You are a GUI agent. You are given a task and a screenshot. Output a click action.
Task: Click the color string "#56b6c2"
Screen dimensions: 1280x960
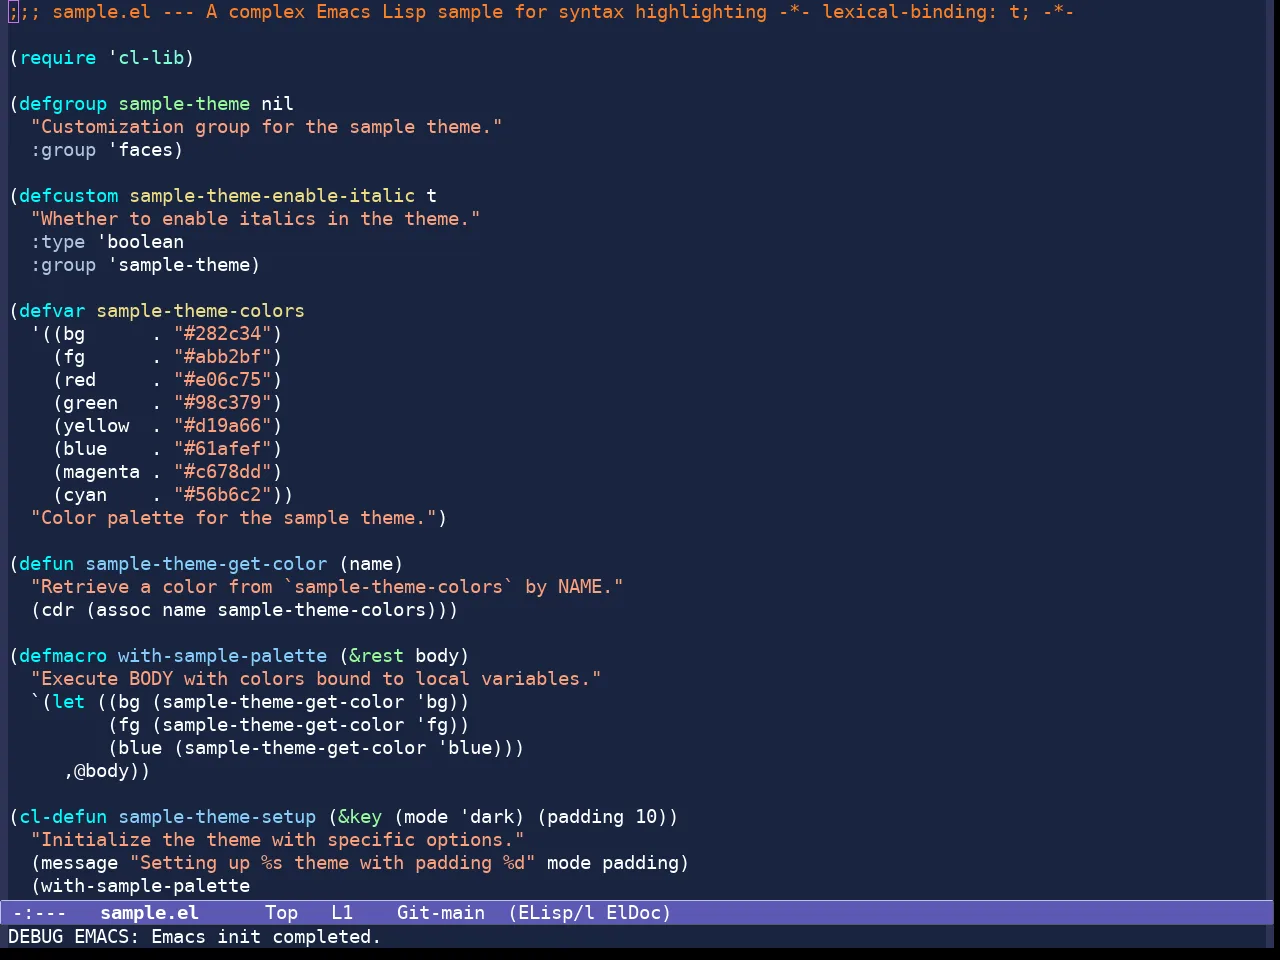click(222, 495)
